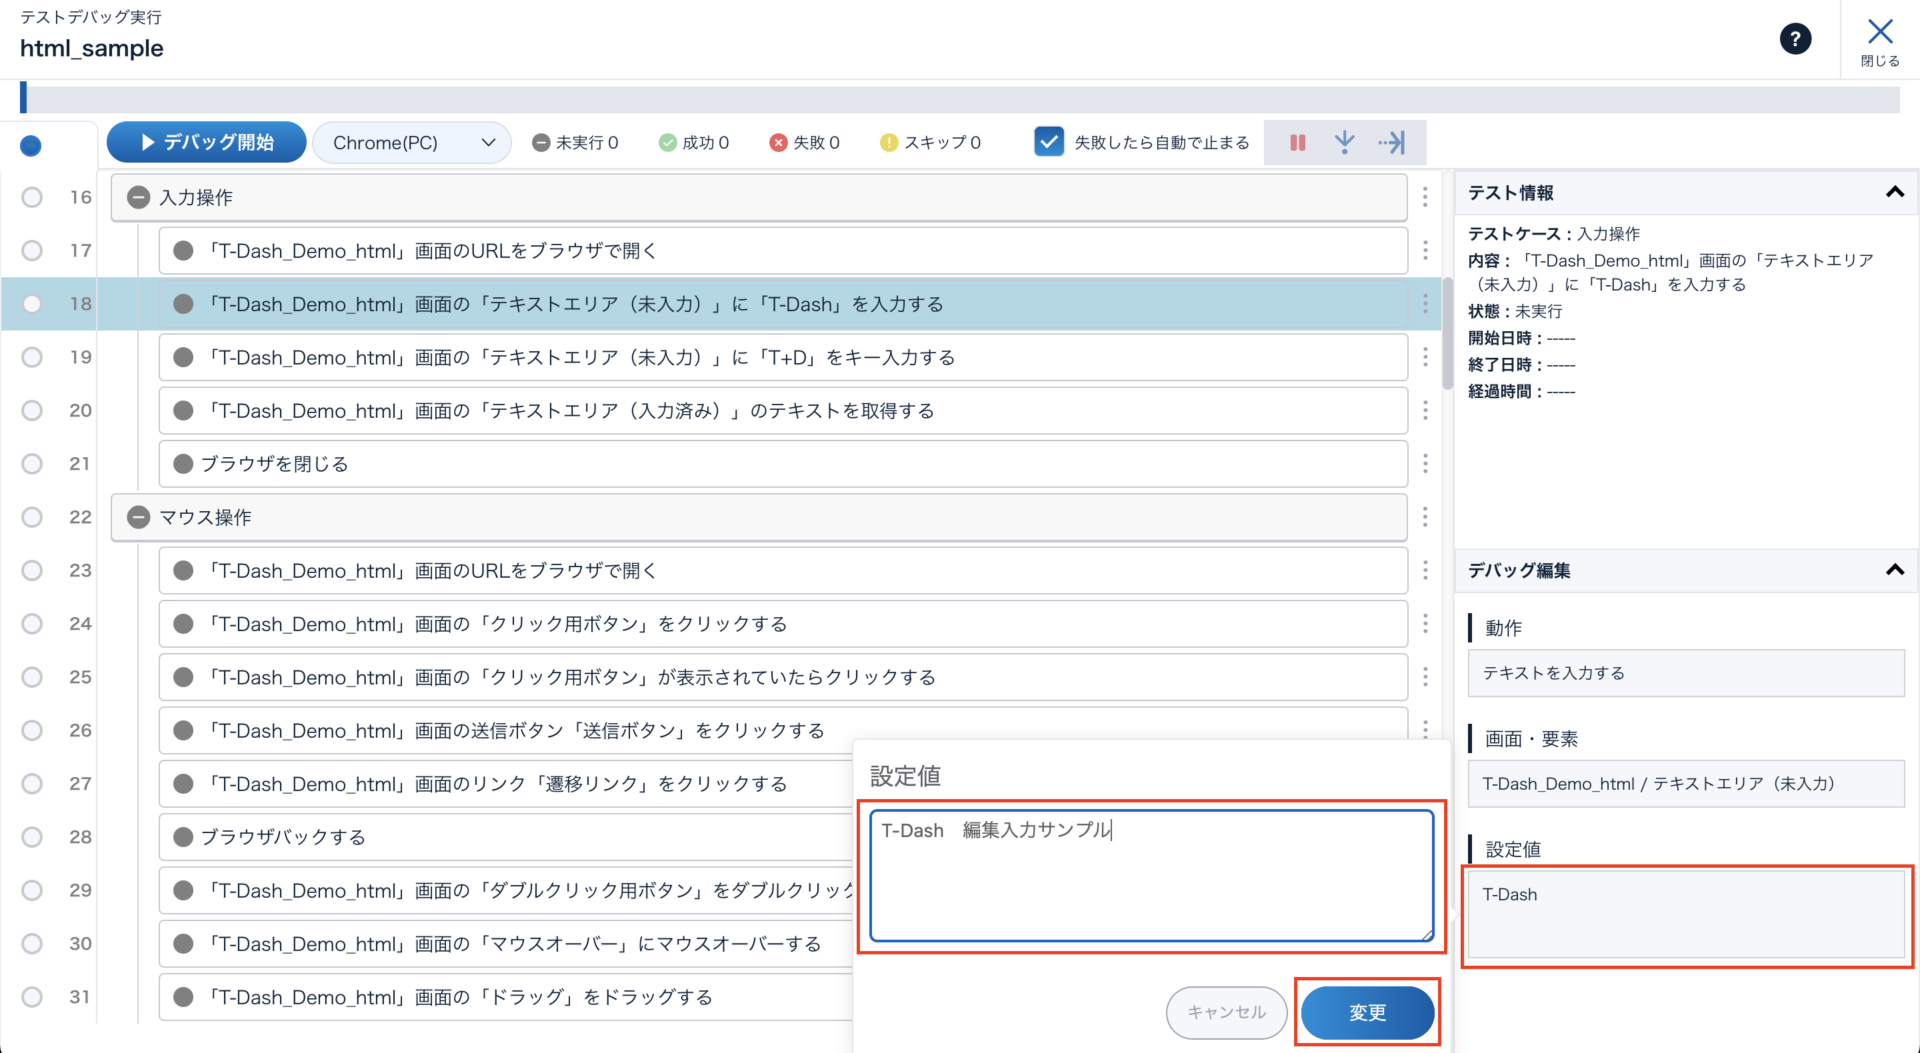Open the three-dot menu for row 22
This screenshot has height=1053, width=1920.
1425,517
